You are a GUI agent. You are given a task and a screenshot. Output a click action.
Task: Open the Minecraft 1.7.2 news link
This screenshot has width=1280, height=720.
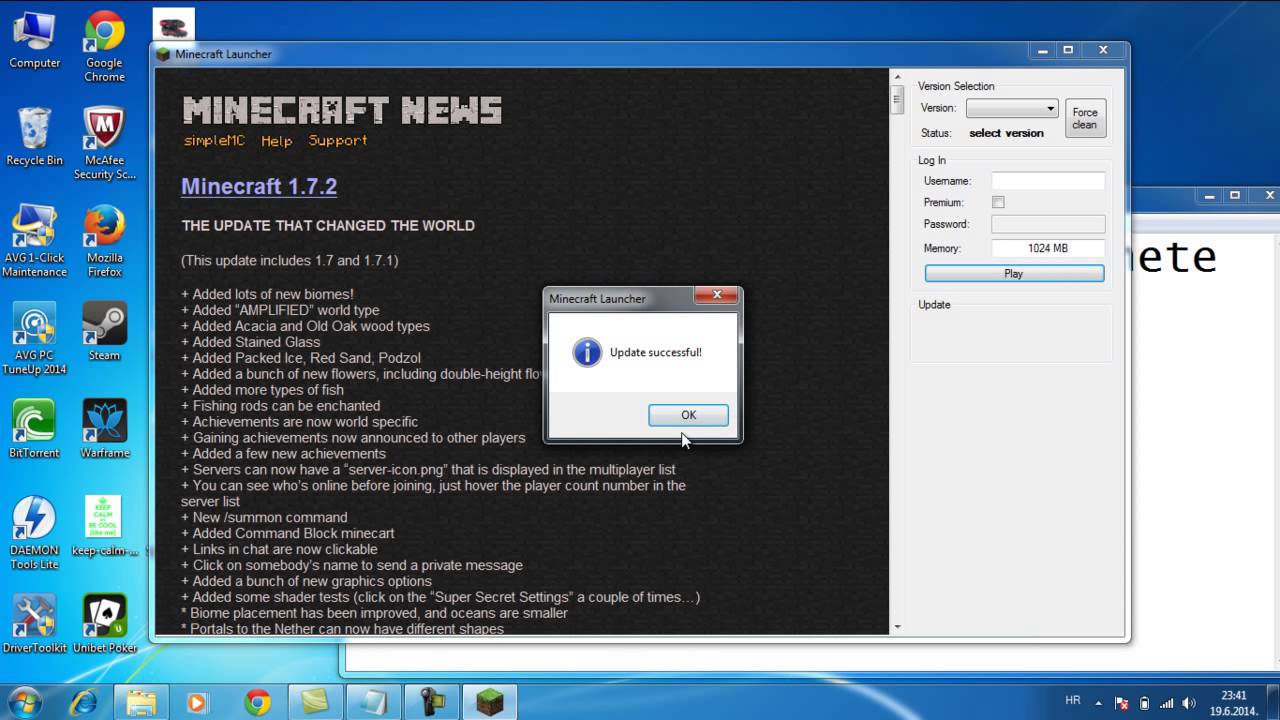tap(259, 186)
